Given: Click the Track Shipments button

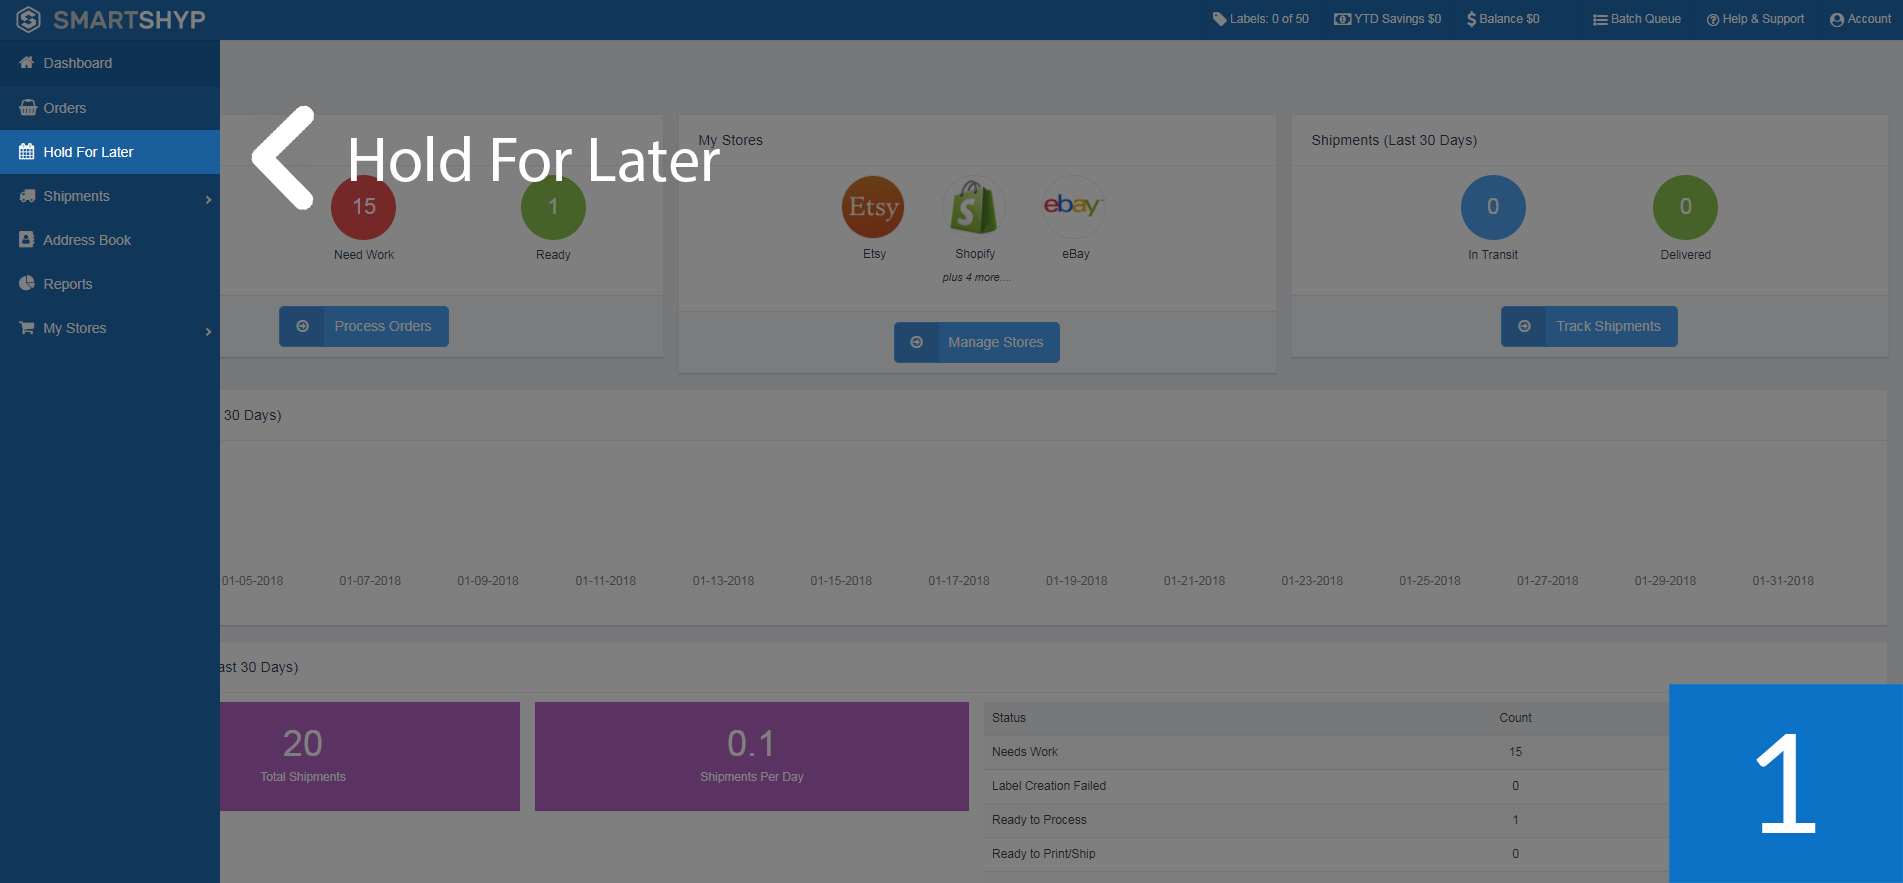Looking at the screenshot, I should click(x=1589, y=326).
